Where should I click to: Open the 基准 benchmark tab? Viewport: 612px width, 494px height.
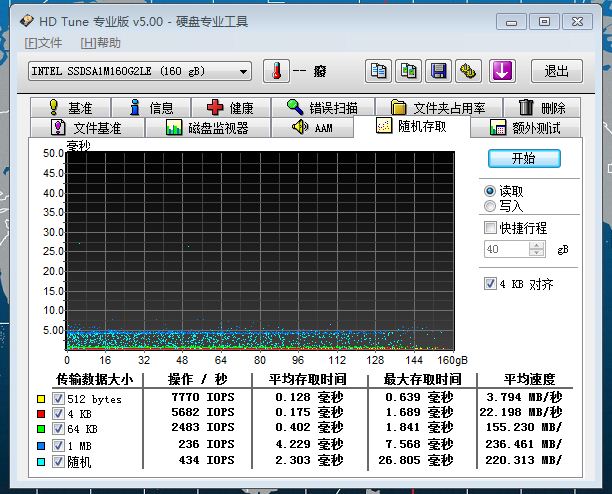pos(71,107)
